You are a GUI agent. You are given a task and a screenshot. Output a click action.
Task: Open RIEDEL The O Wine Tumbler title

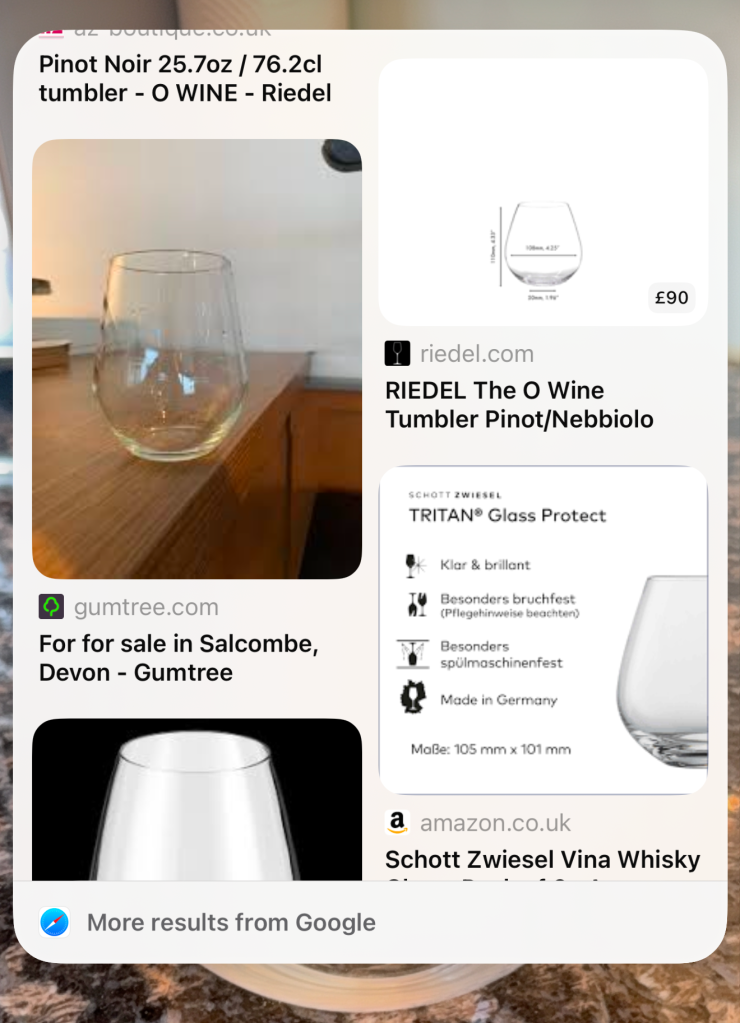tap(519, 404)
